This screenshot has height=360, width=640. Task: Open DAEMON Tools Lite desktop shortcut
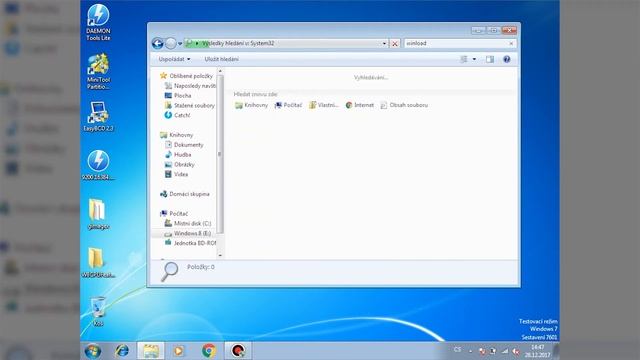(x=98, y=22)
